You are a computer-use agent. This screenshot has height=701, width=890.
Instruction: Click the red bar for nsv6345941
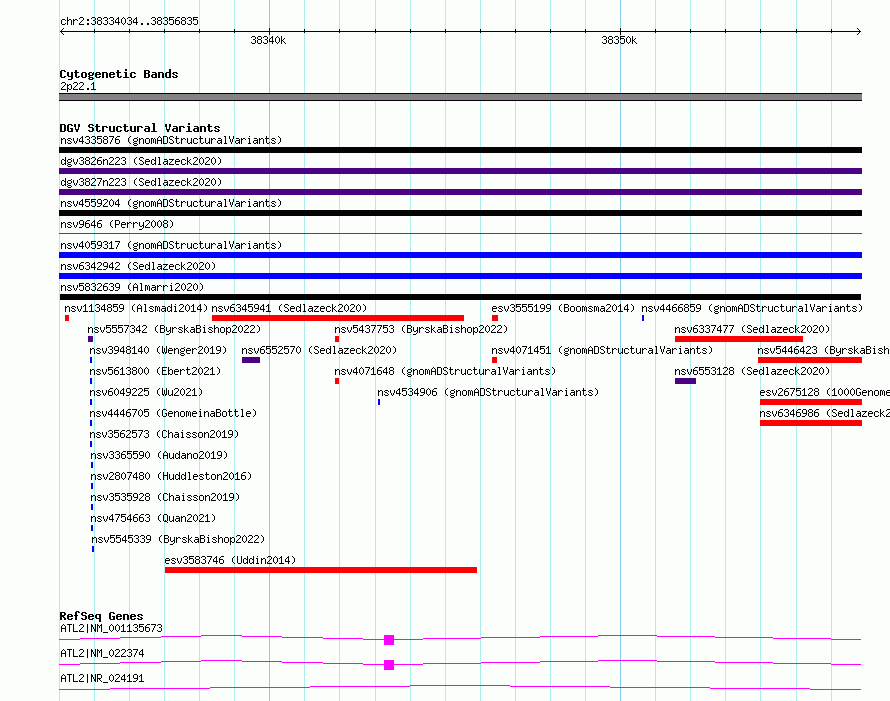(338, 318)
